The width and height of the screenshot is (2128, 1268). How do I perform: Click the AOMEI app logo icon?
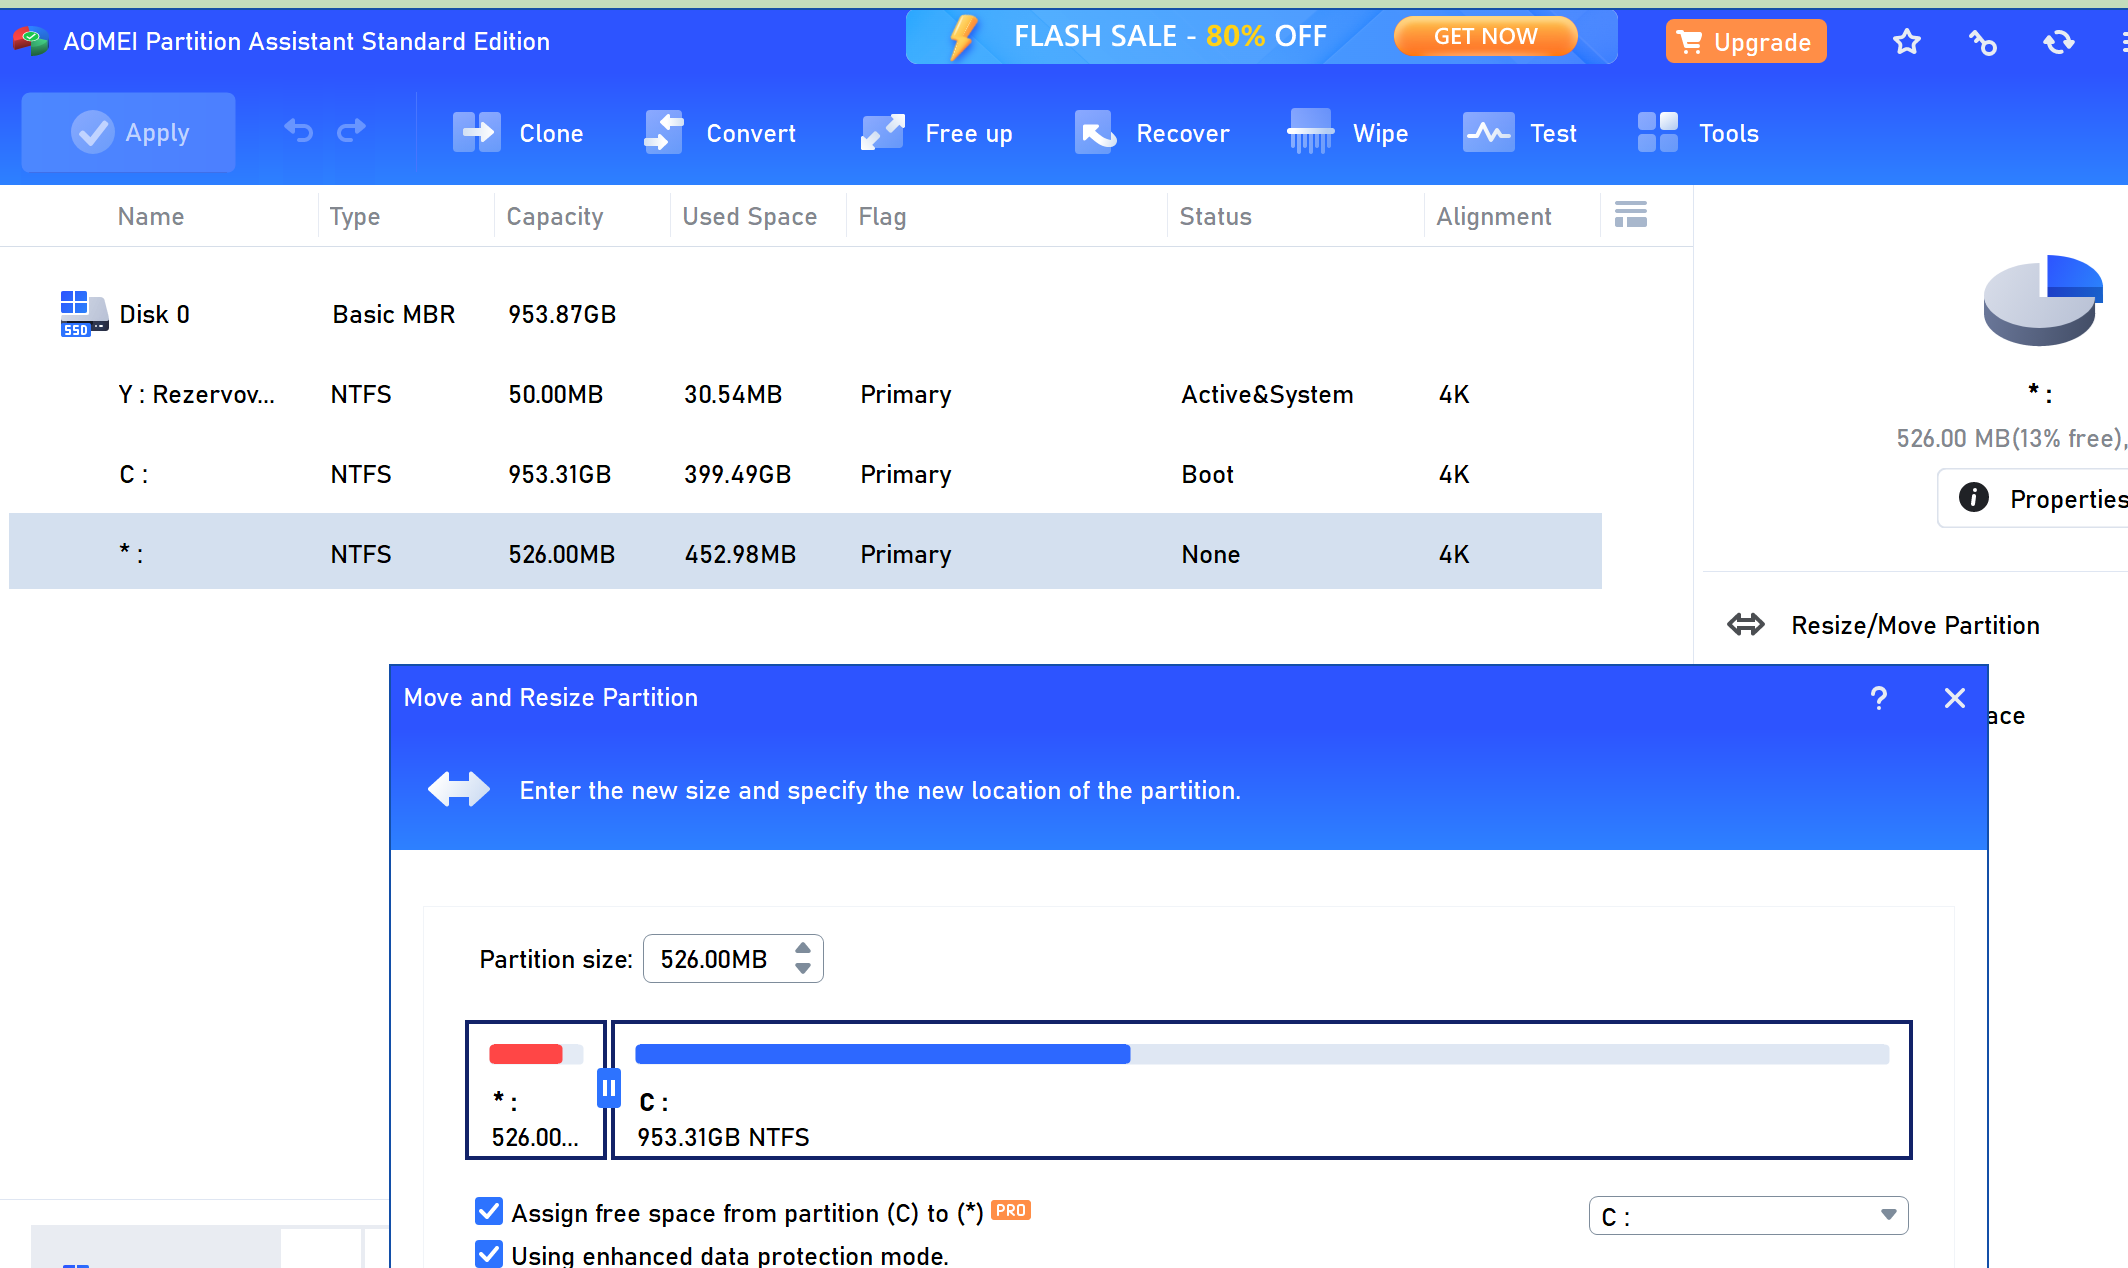tap(31, 41)
